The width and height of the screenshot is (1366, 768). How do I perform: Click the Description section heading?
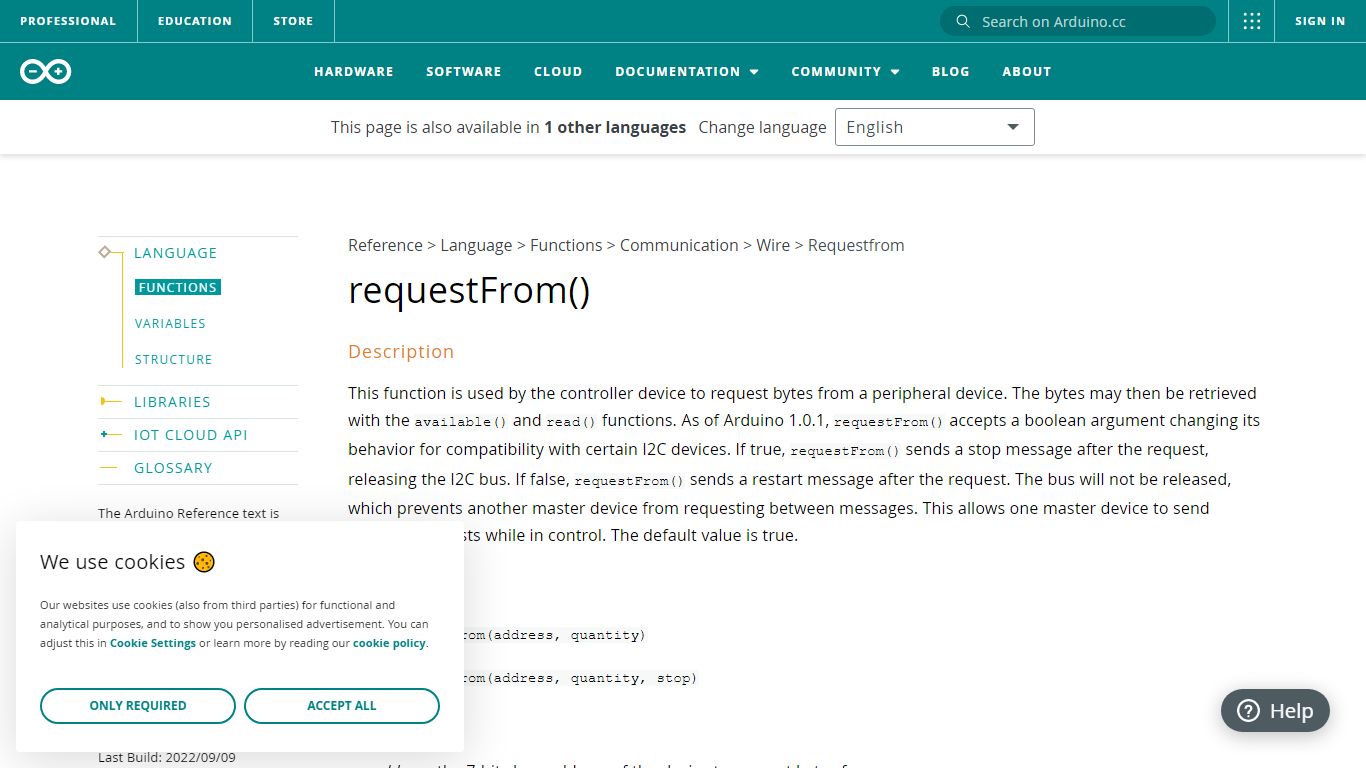click(401, 351)
